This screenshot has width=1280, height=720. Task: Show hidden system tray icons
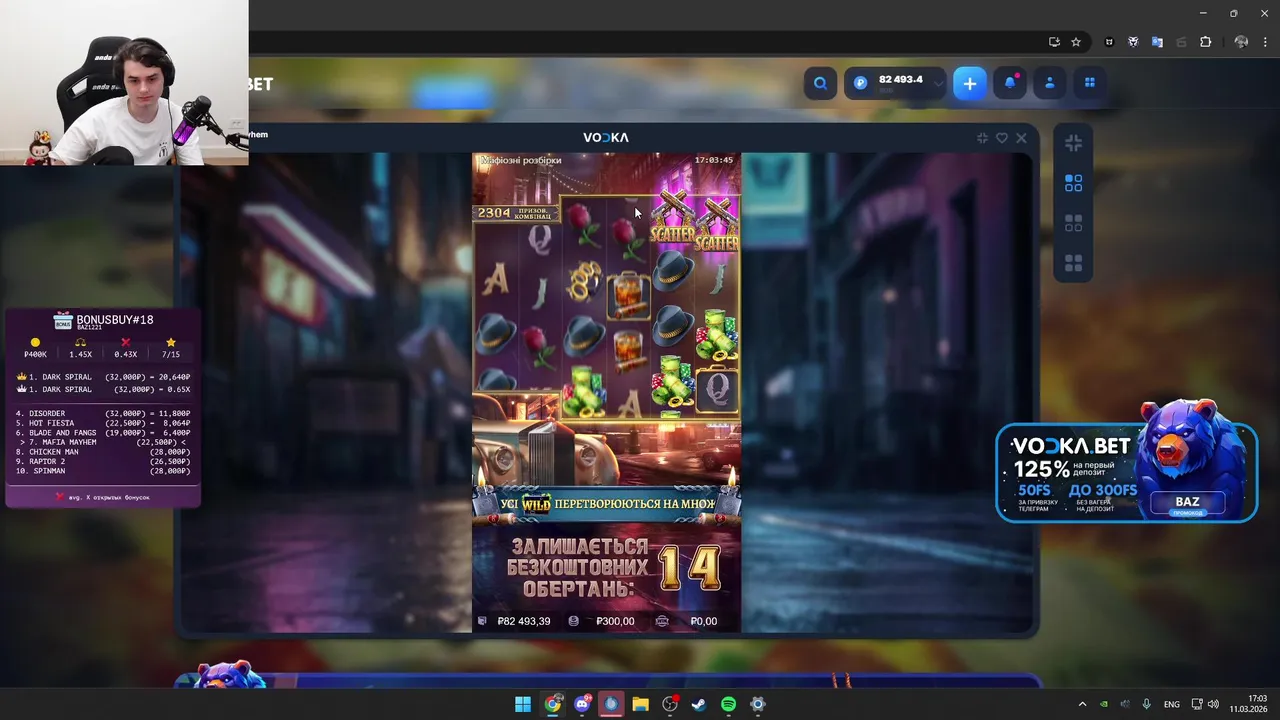1082,704
